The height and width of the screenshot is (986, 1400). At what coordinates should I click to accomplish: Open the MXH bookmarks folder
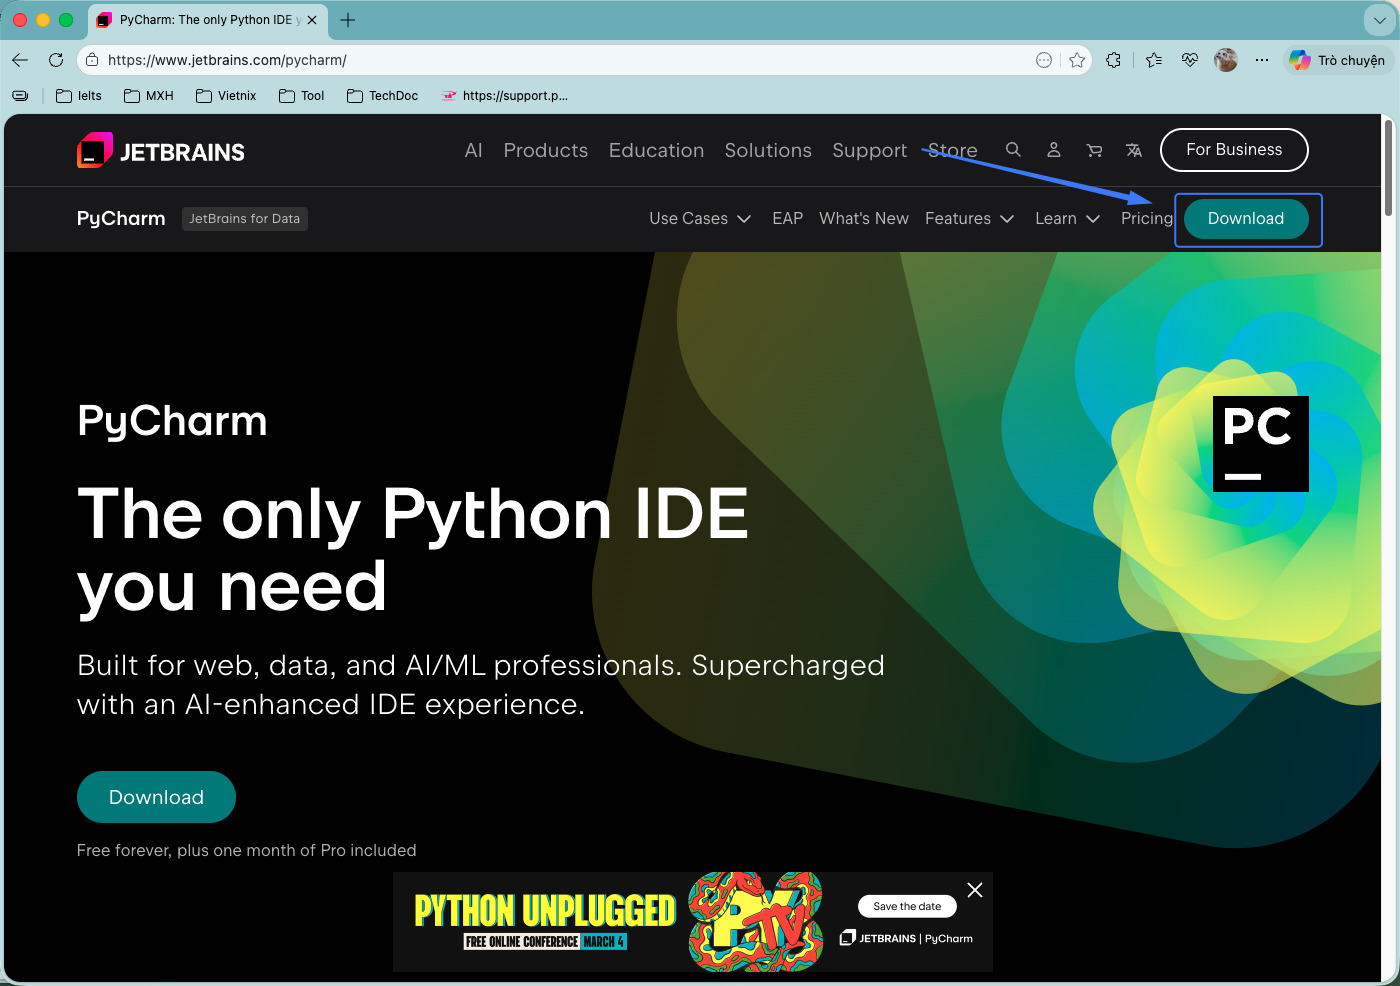click(x=148, y=96)
